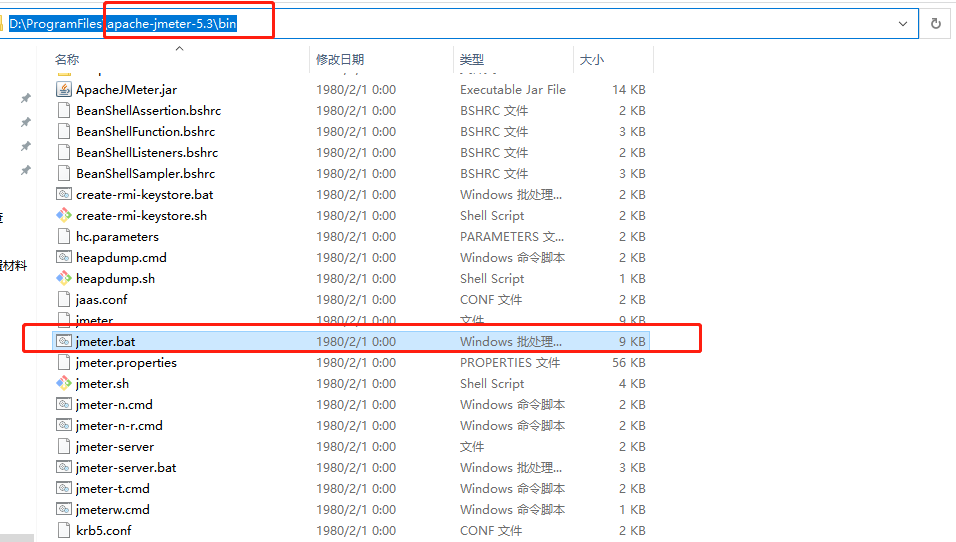Click the jmeter.bat batch file icon
Image resolution: width=956 pixels, height=542 pixels.
64,341
